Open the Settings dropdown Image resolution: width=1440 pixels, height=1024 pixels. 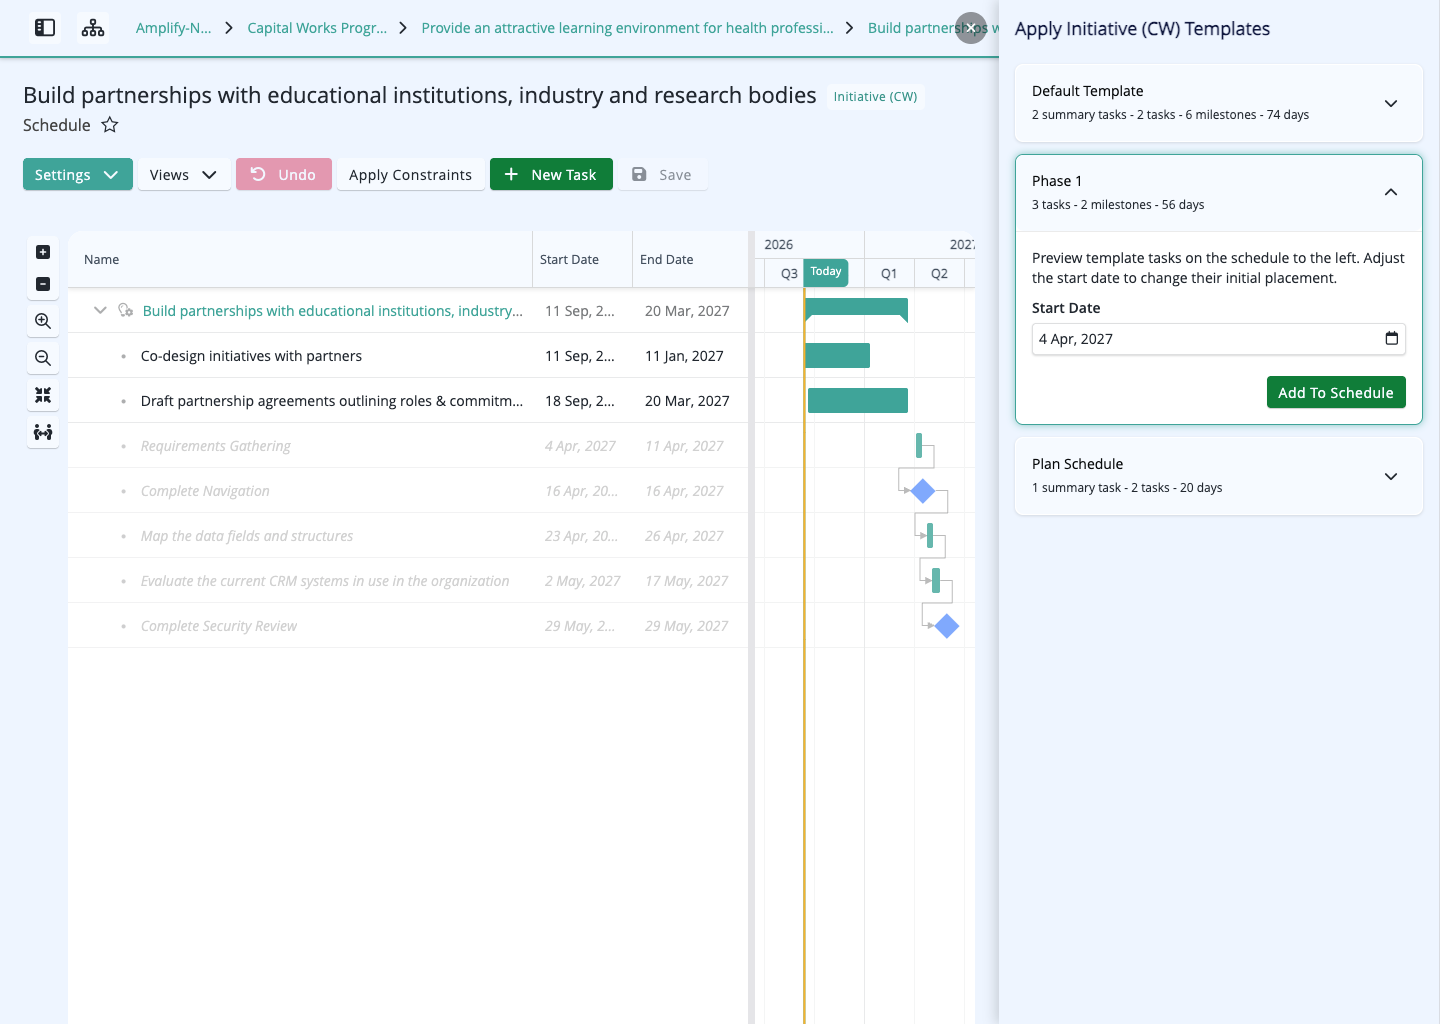point(78,174)
